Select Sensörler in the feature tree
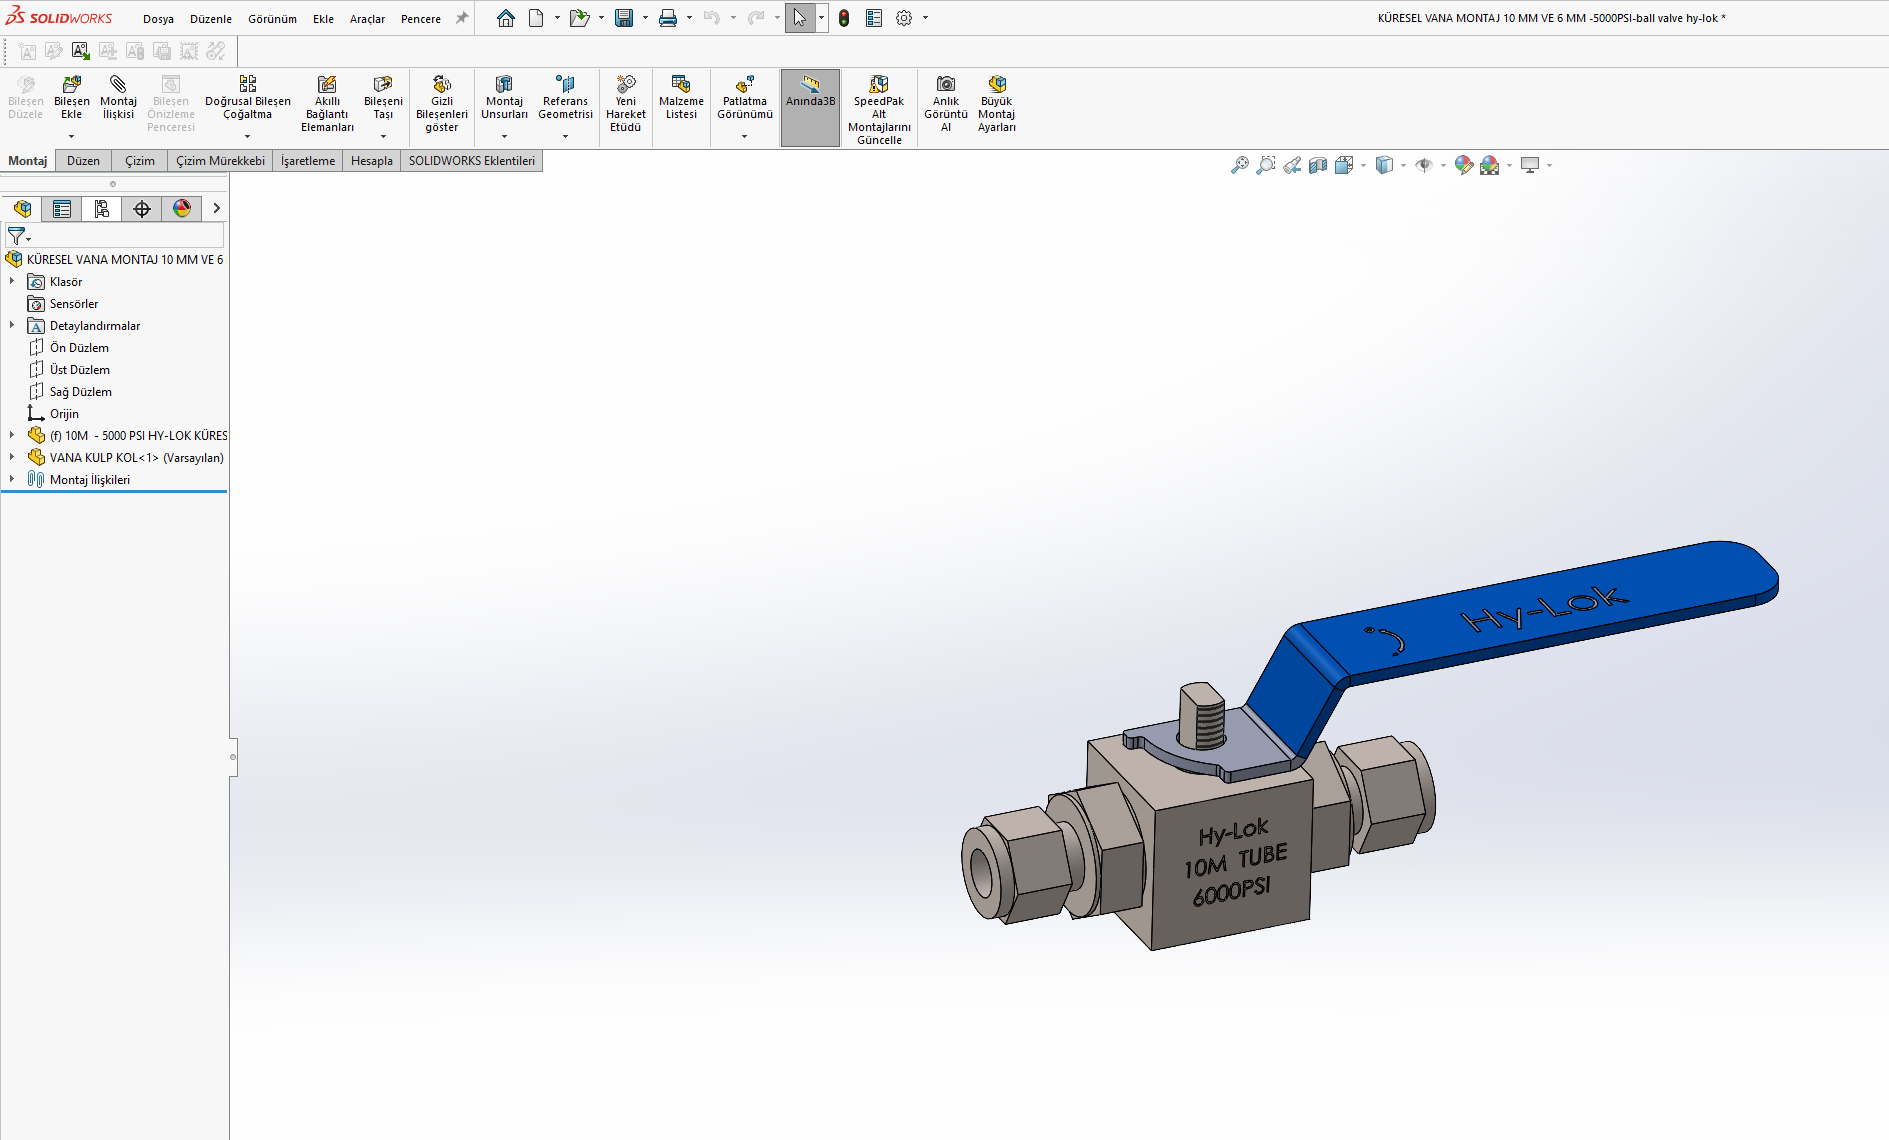1889x1140 pixels. tap(74, 304)
